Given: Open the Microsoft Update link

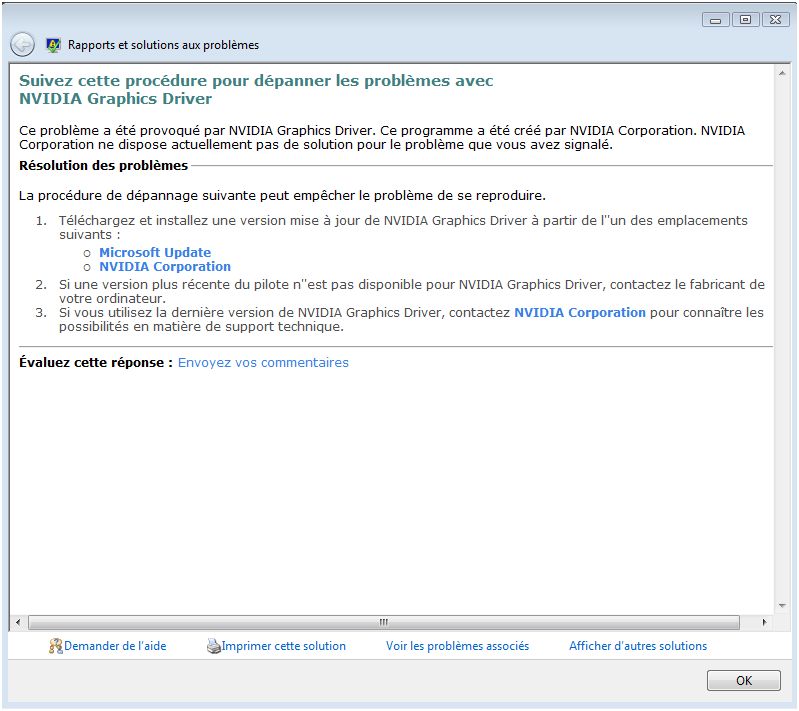Looking at the screenshot, I should point(155,253).
